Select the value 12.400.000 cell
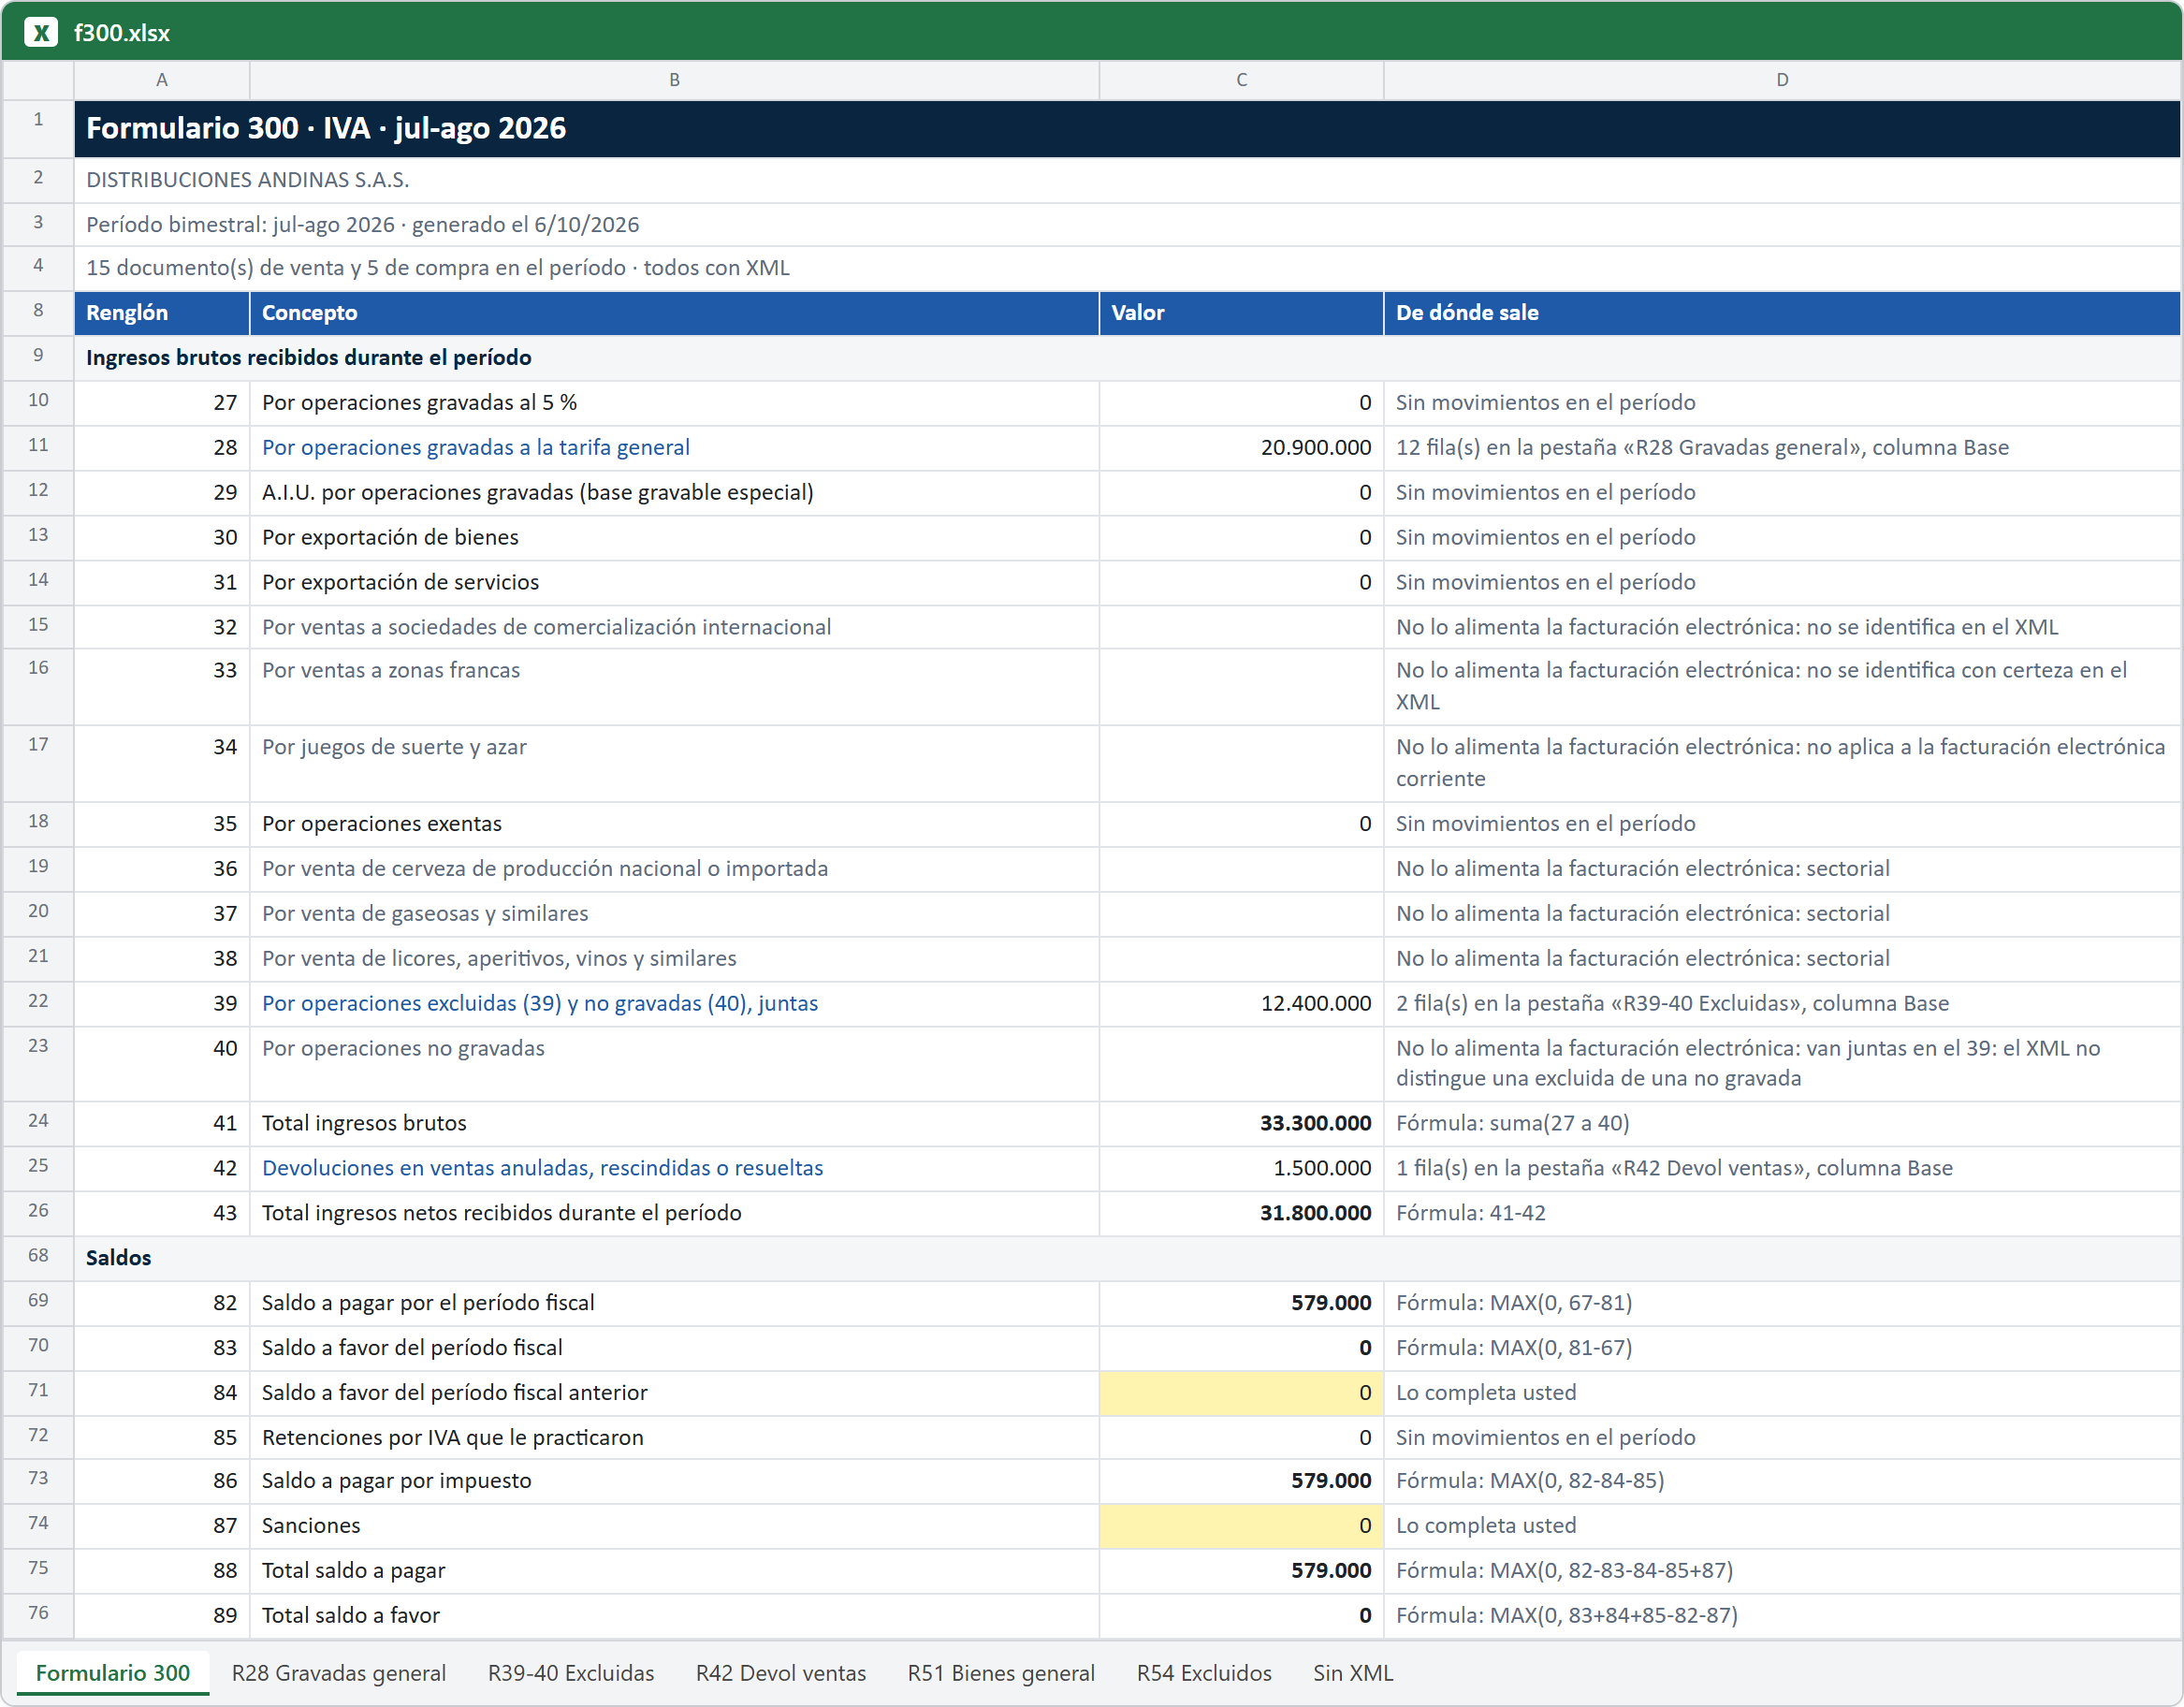Image resolution: width=2184 pixels, height=1707 pixels. point(1241,1003)
